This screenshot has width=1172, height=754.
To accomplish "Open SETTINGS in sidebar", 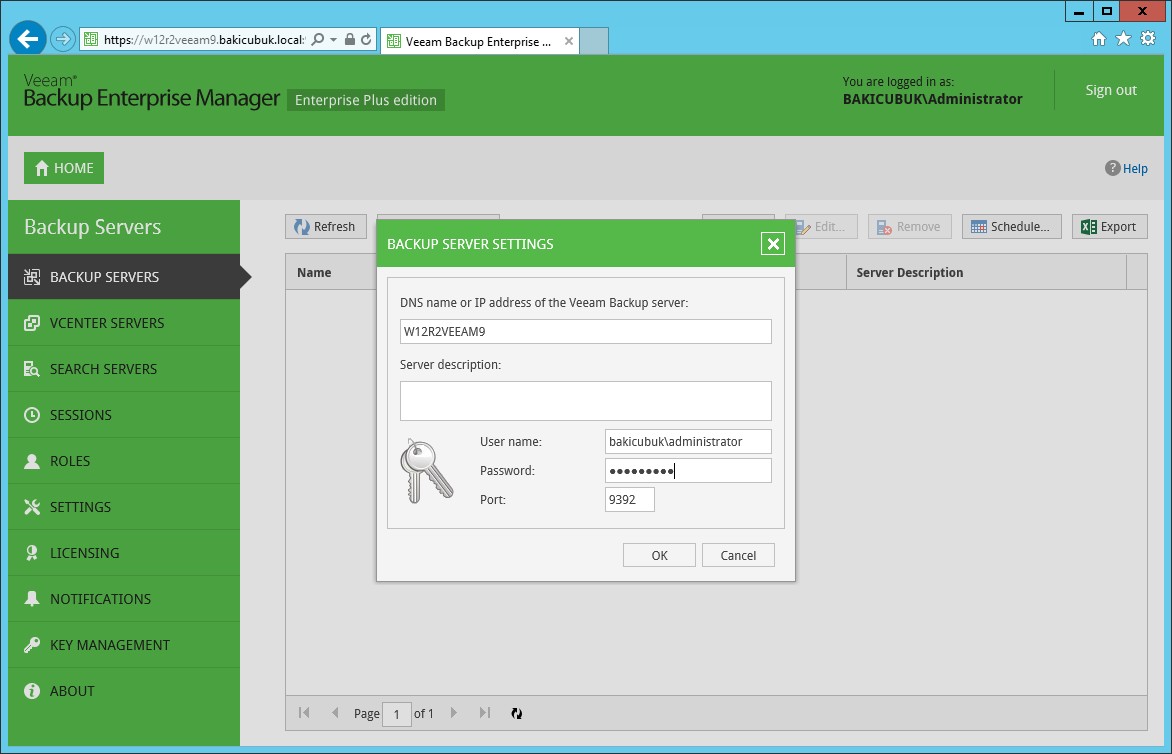I will click(x=124, y=507).
